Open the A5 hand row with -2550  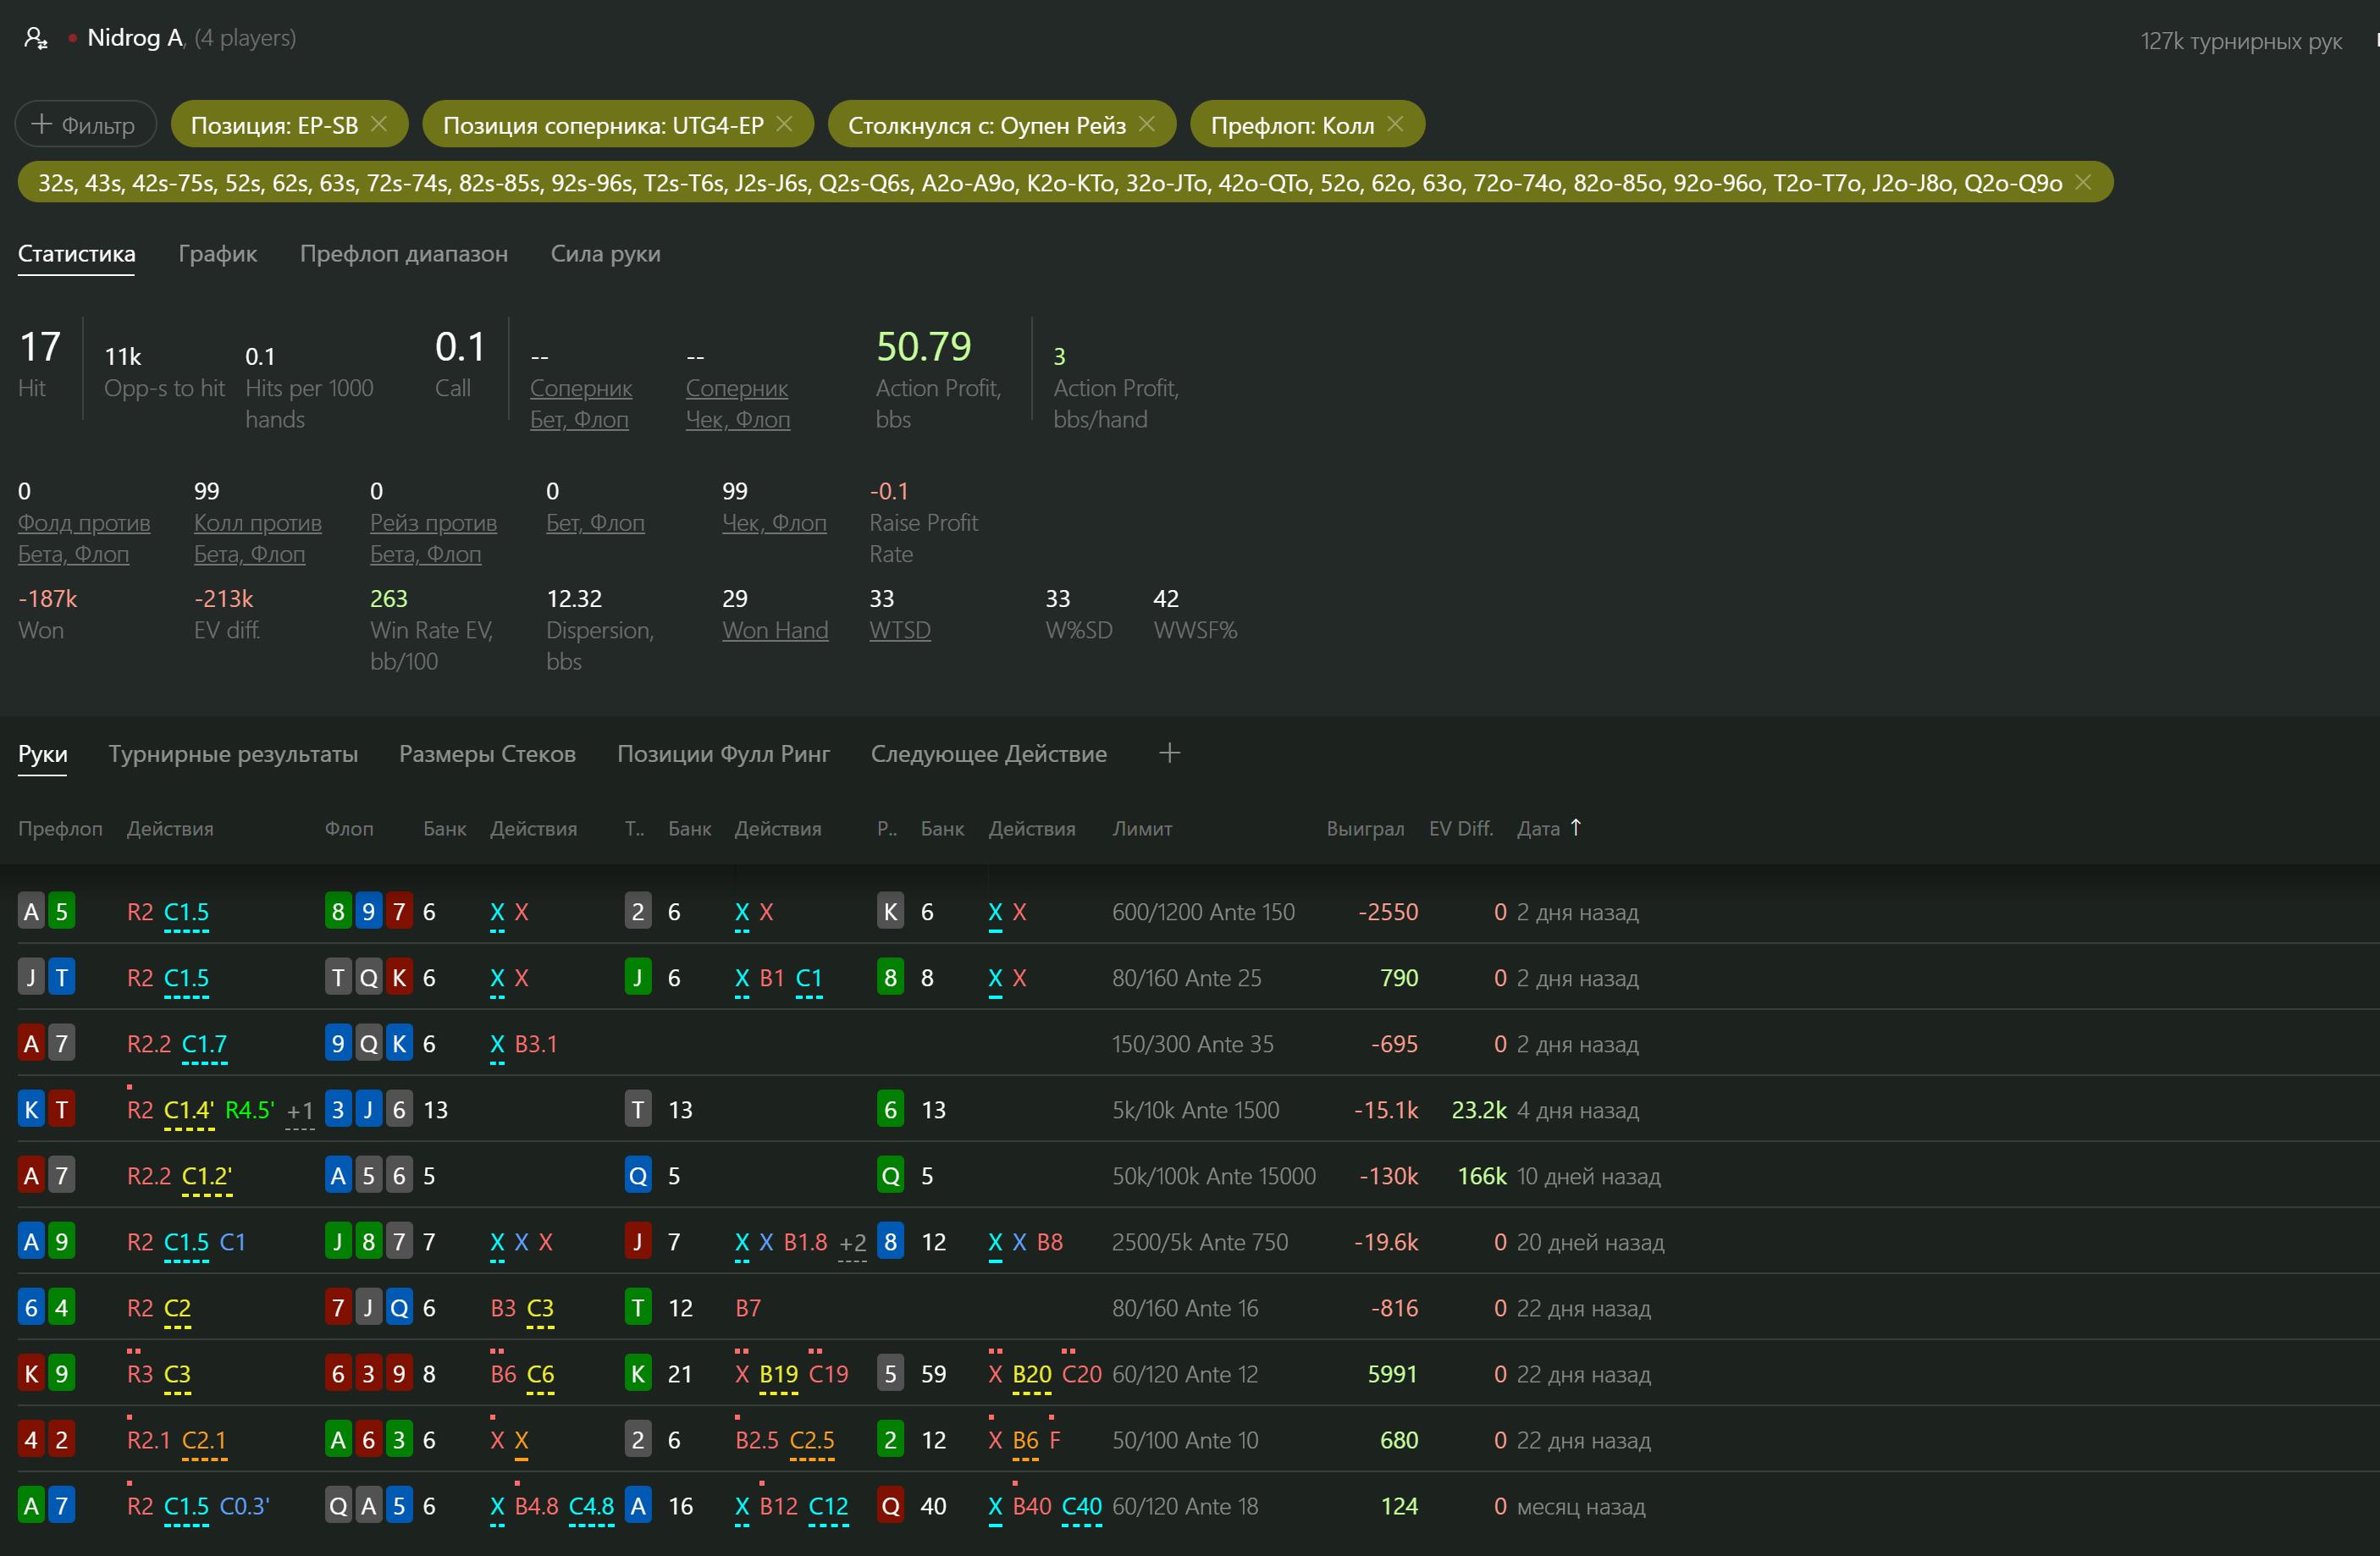pyautogui.click(x=1190, y=912)
